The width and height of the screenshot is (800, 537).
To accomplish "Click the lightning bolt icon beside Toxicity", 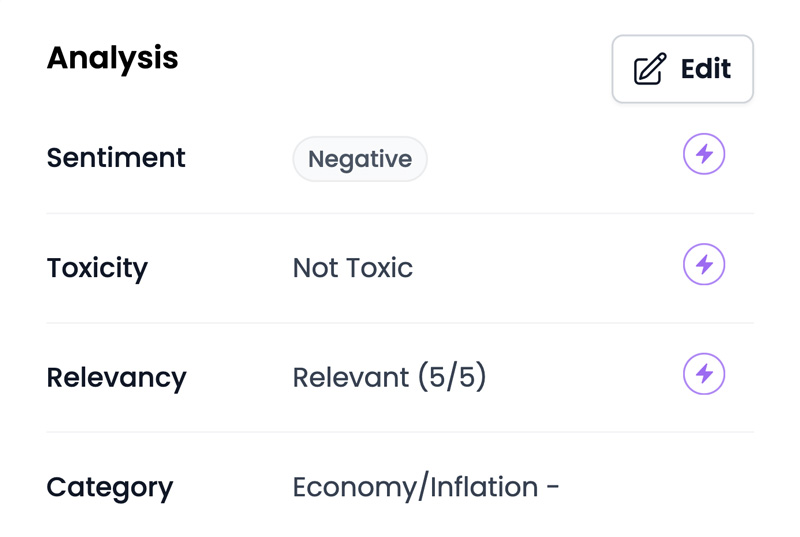I will coord(704,264).
